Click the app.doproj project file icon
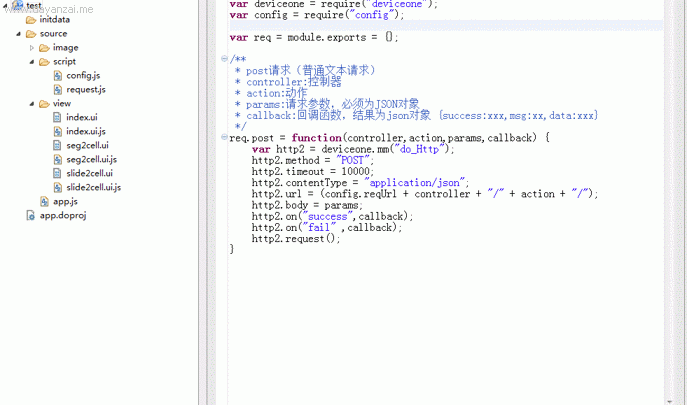The width and height of the screenshot is (687, 405). pos(31,215)
